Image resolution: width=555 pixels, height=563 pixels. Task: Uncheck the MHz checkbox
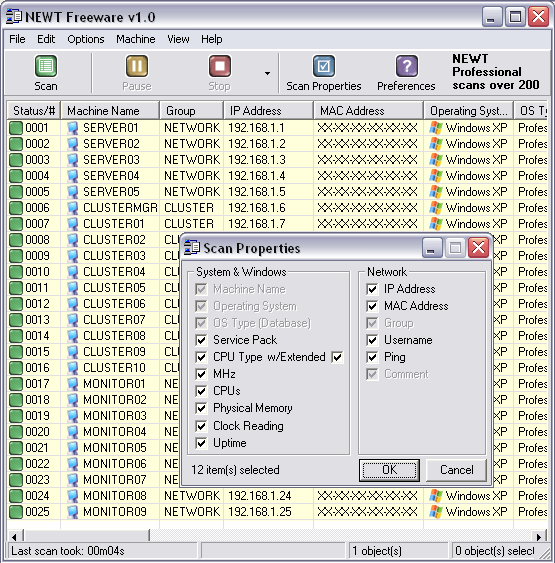[201, 374]
